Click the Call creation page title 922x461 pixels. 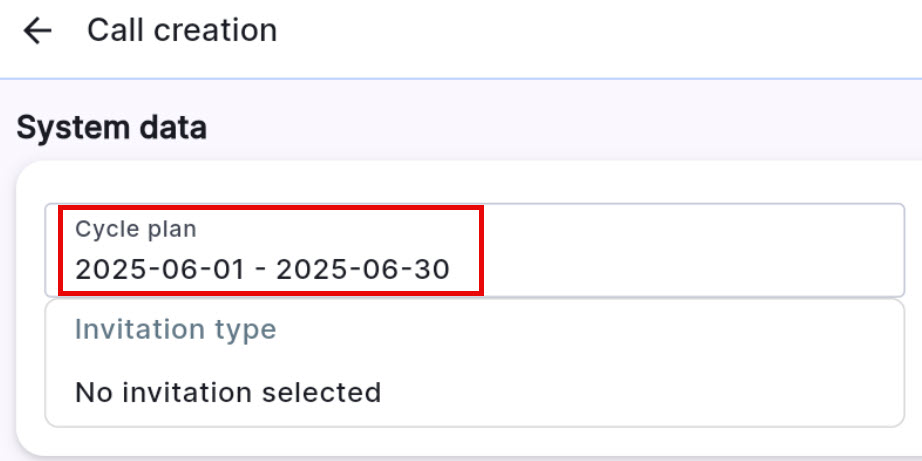coord(181,31)
